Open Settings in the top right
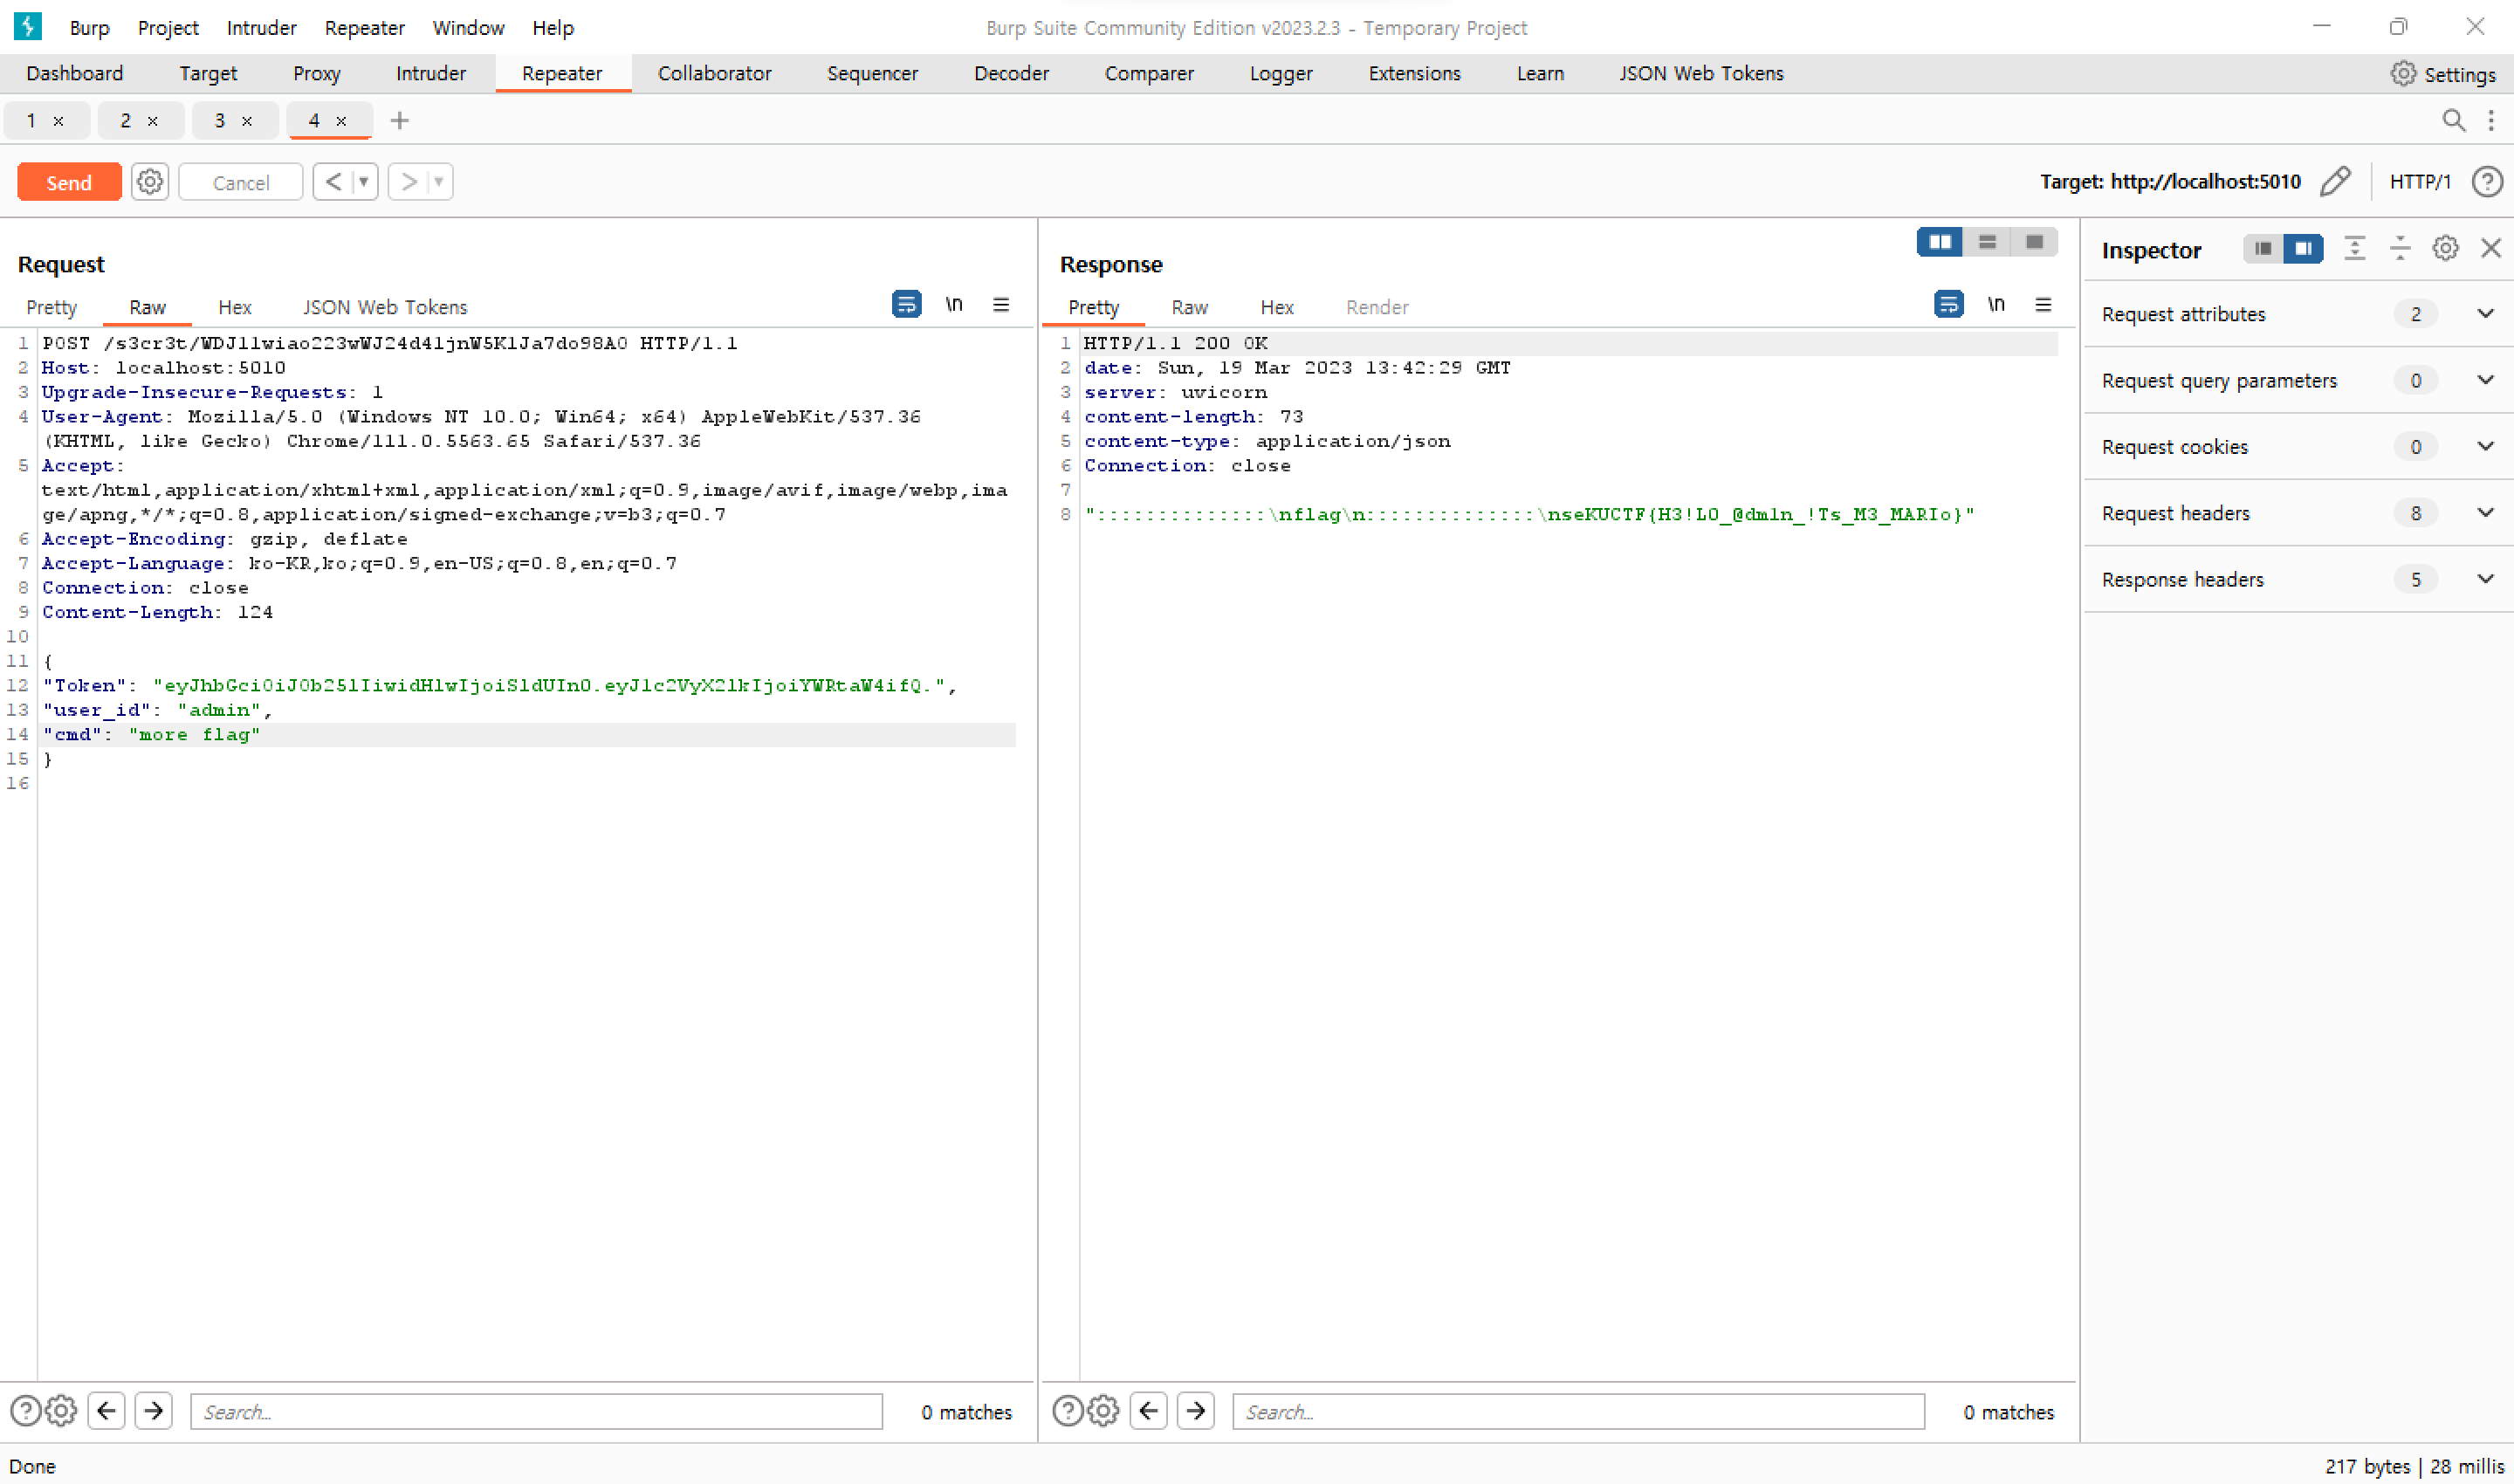 click(2443, 74)
